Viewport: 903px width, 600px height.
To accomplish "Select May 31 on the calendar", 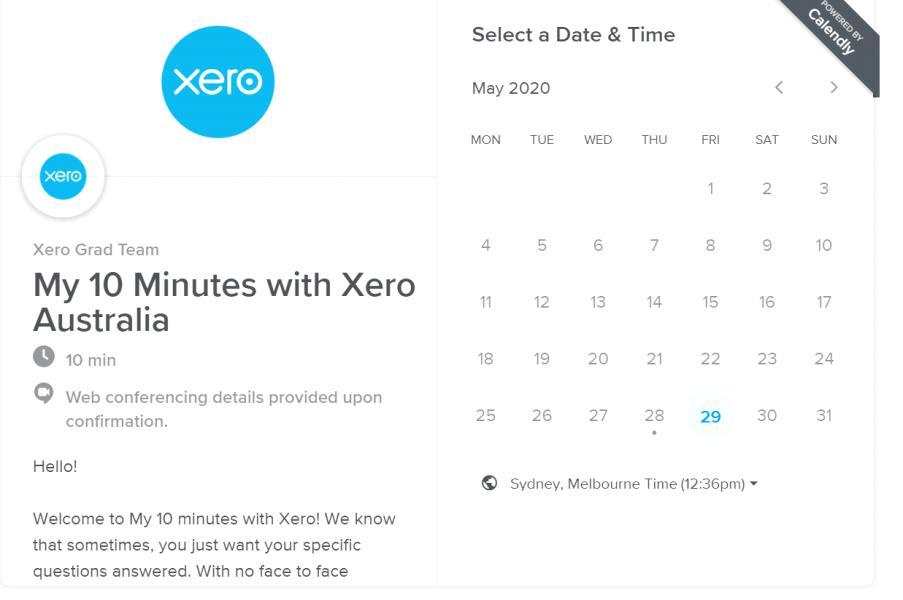I will tap(824, 416).
